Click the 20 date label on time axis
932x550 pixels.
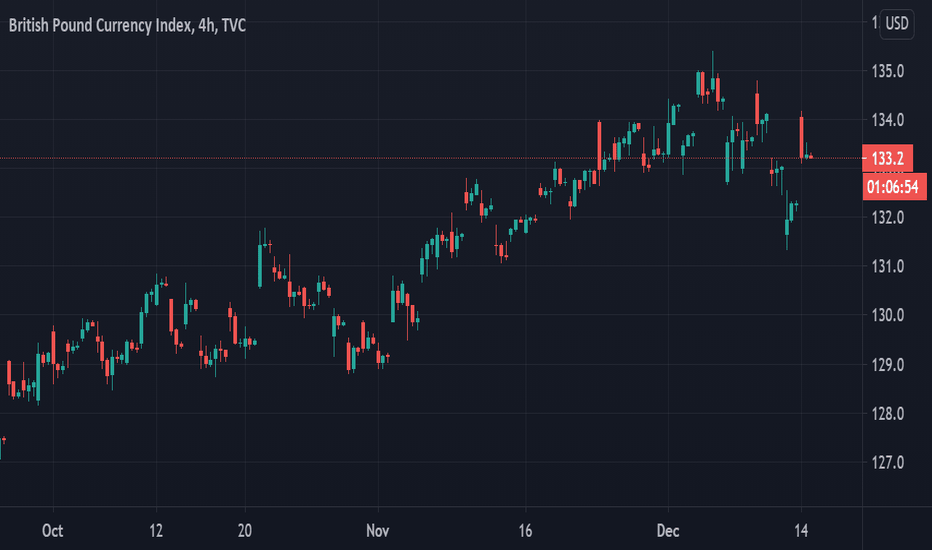pos(244,530)
